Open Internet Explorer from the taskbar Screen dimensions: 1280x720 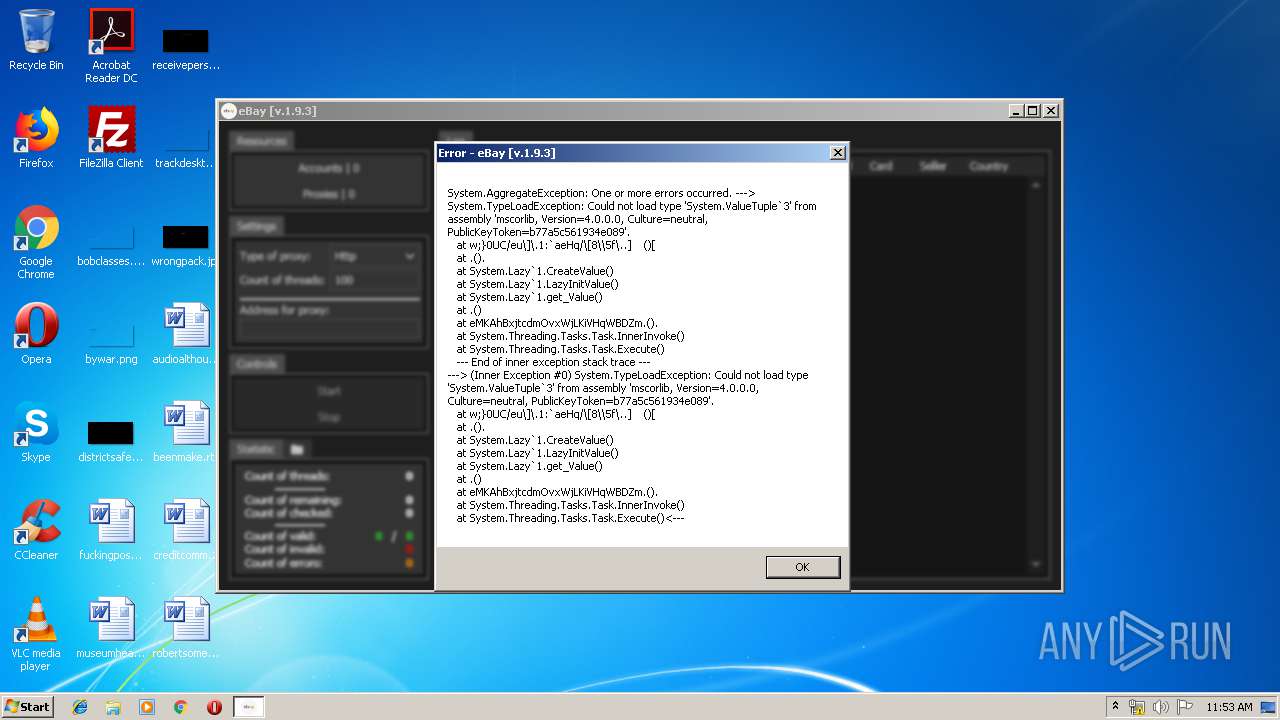coord(80,706)
